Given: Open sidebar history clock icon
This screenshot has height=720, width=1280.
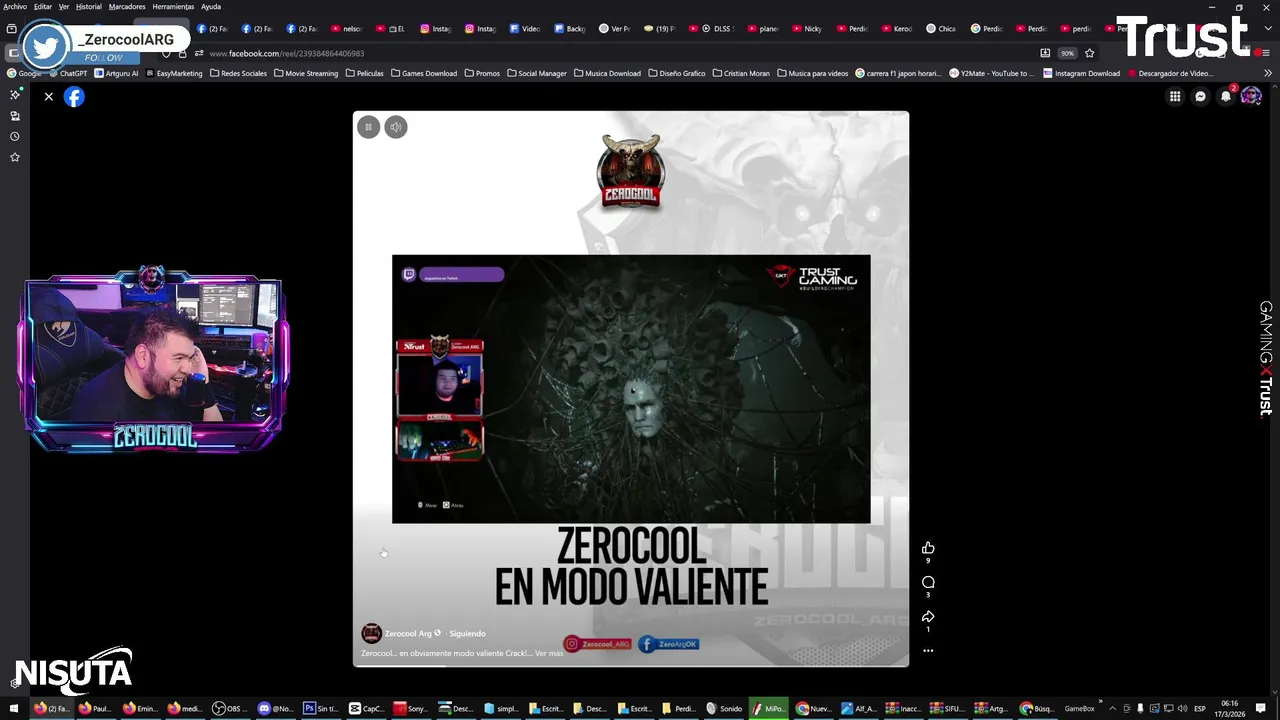Looking at the screenshot, I should [x=15, y=136].
